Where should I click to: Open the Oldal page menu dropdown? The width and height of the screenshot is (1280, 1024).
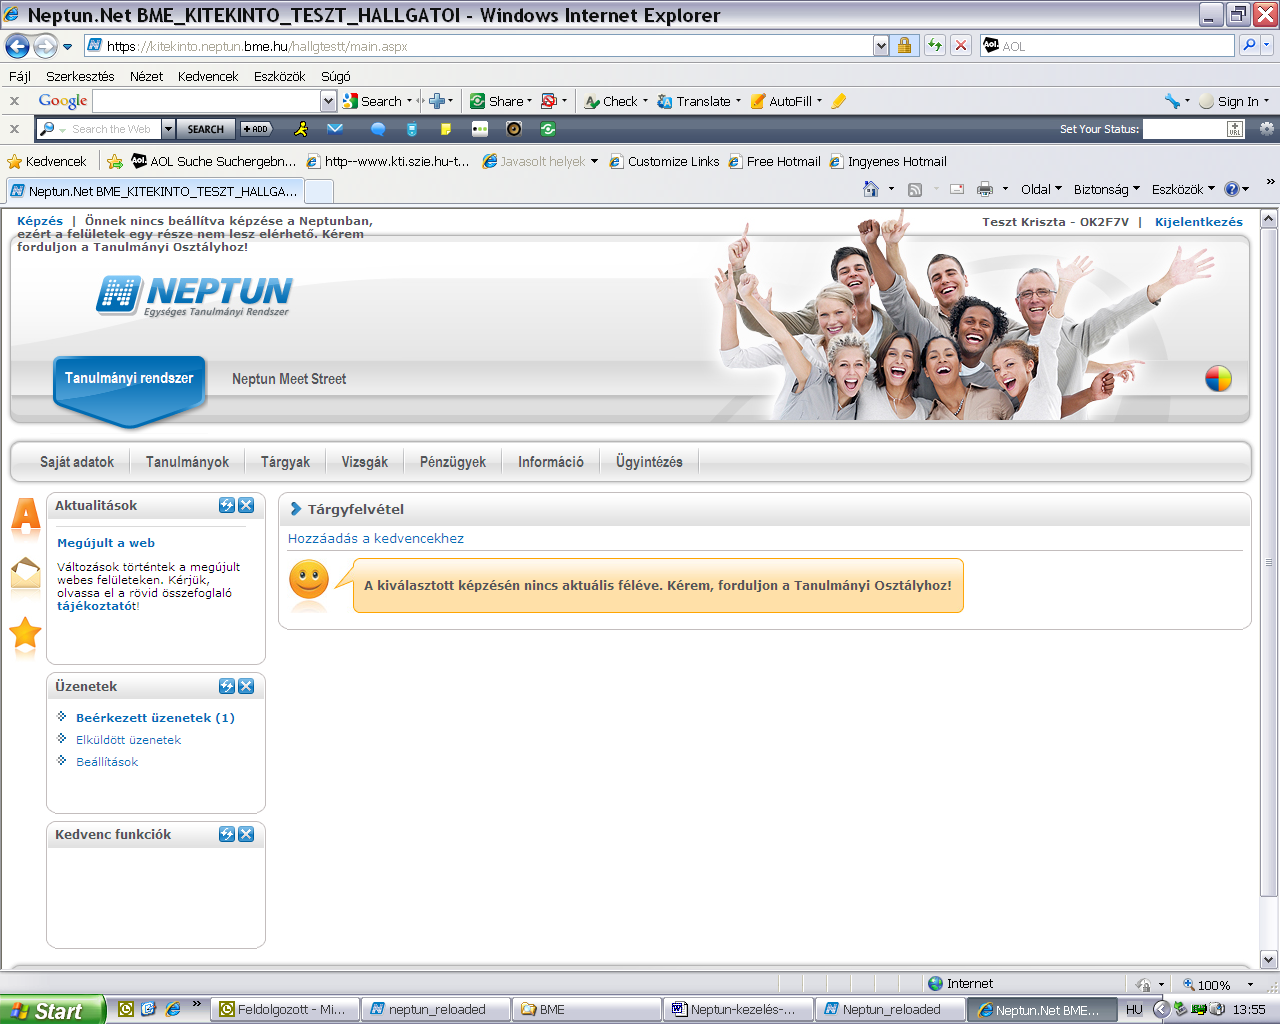[x=1041, y=189]
